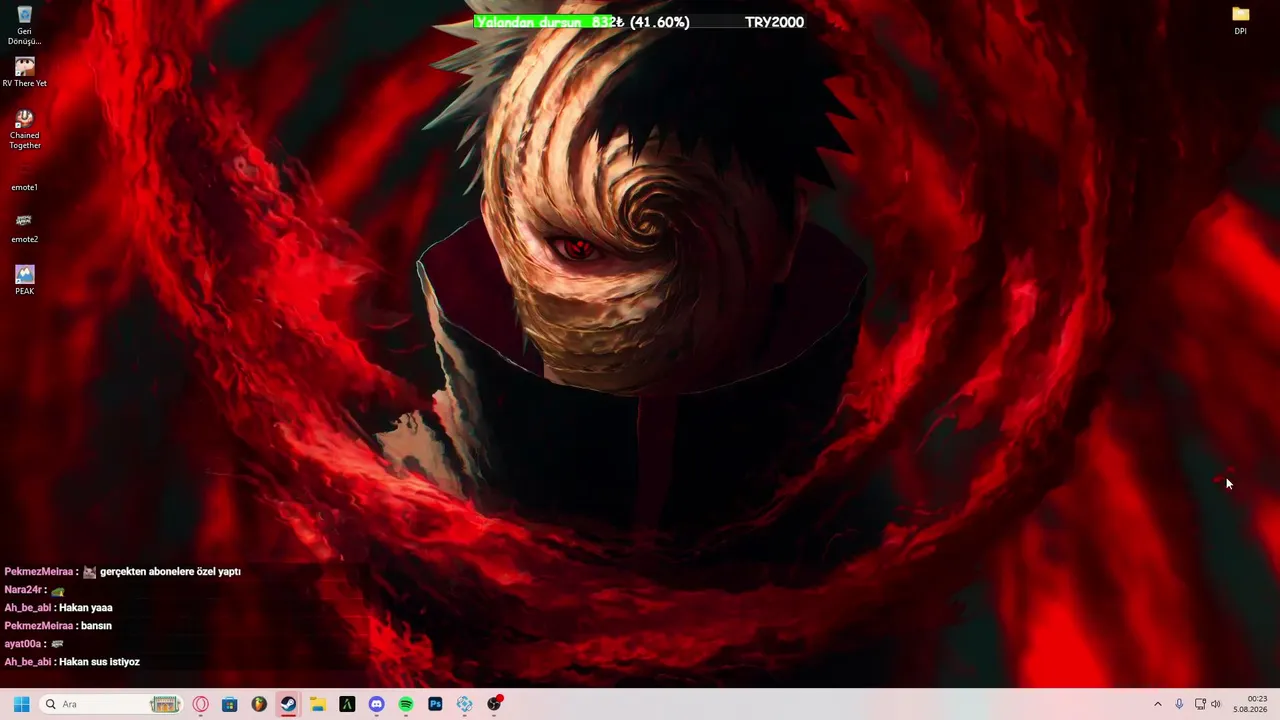Screen dimensions: 1280x720
Task: Select the DPI folder on desktop
Action: 1241,20
